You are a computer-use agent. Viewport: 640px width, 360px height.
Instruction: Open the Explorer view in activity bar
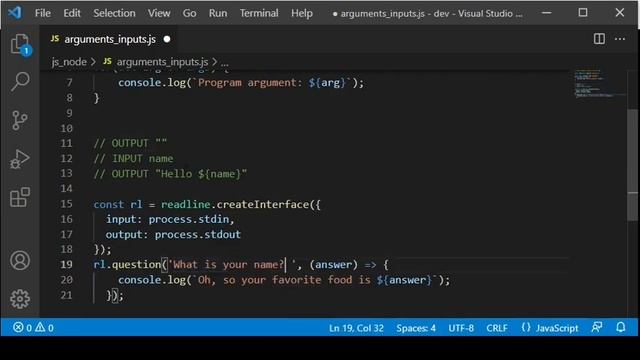point(20,44)
